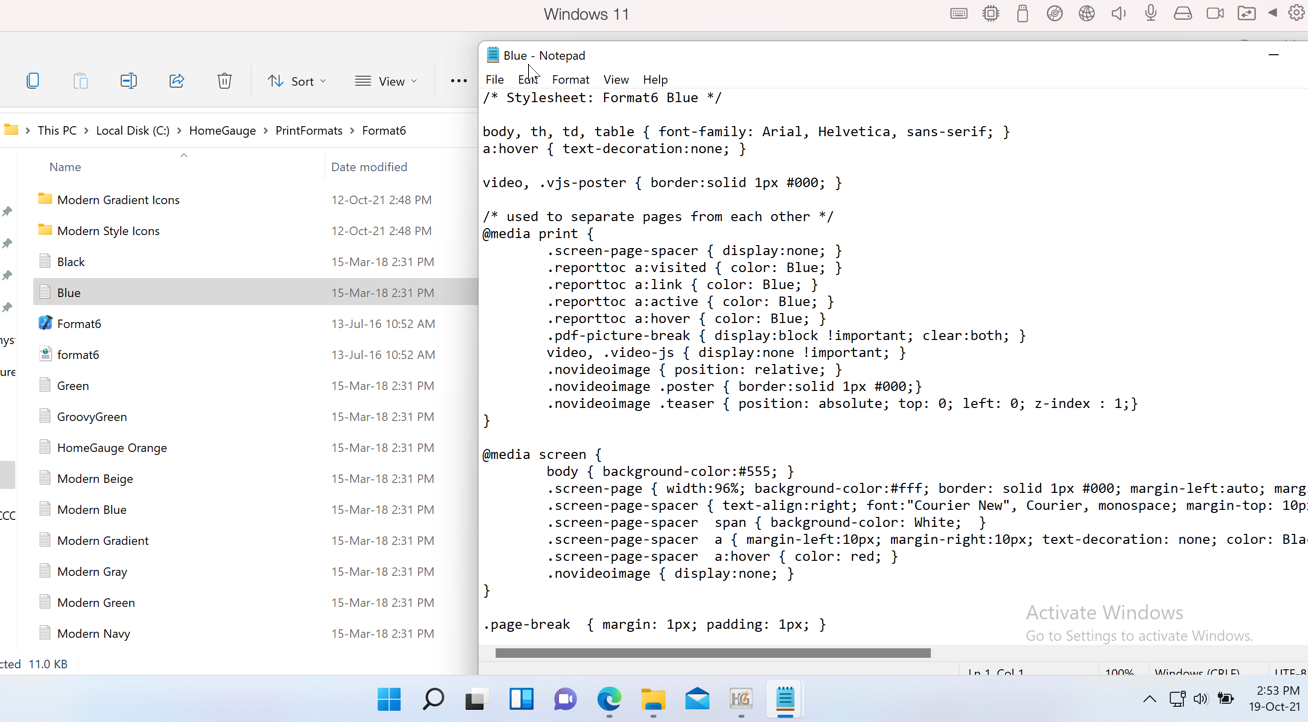Click Notepad horizontal scrollbar thumb

pos(712,653)
